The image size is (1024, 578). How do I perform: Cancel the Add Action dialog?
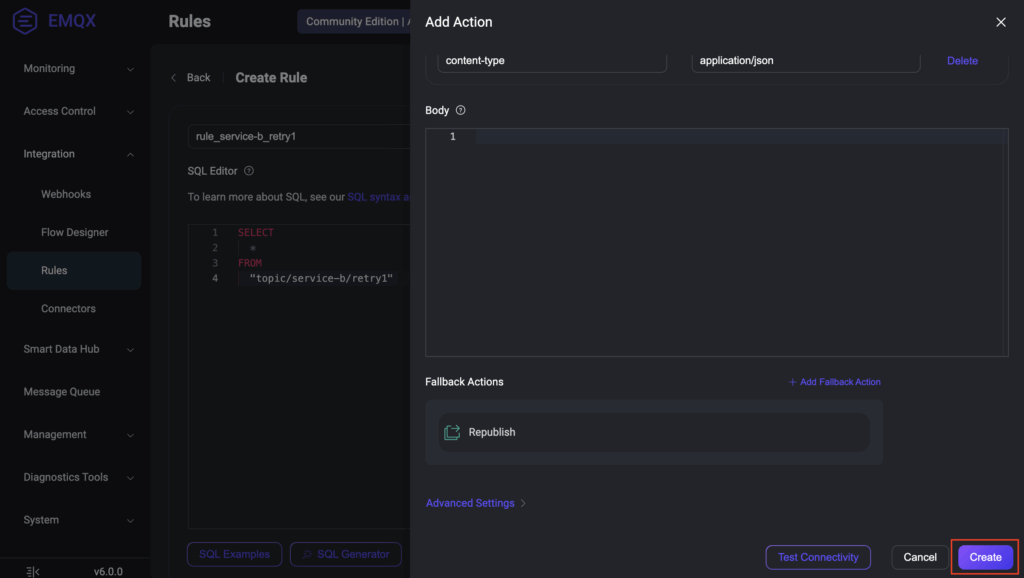[920, 557]
